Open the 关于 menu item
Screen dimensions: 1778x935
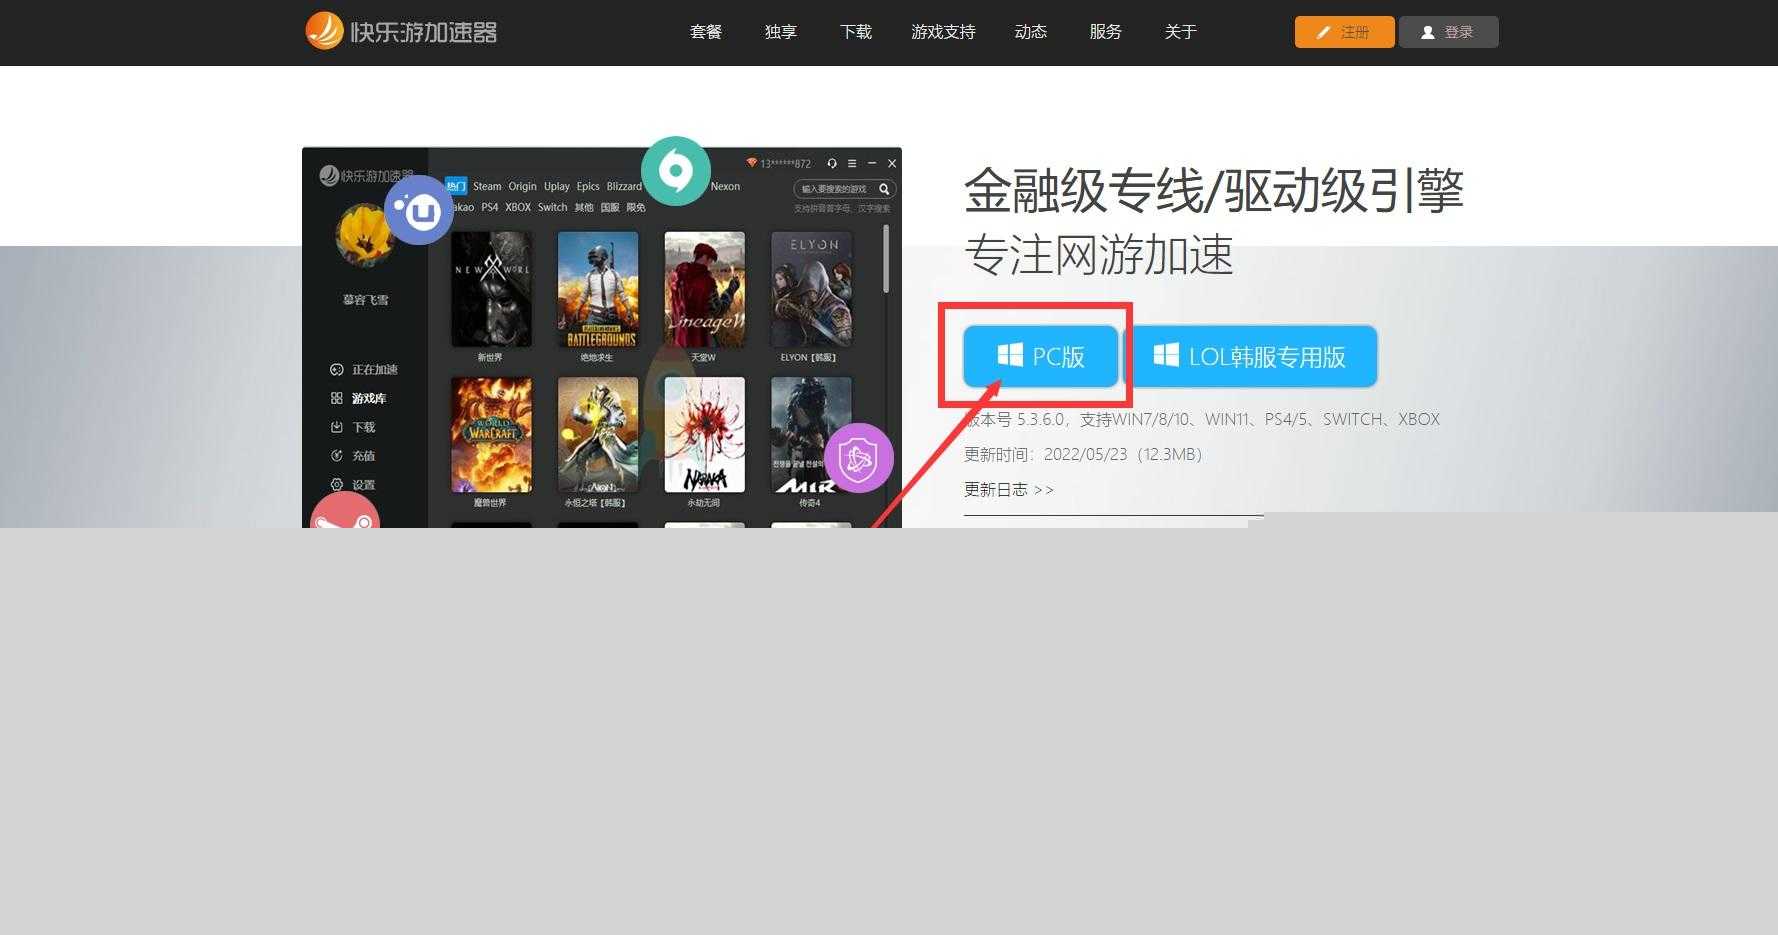click(x=1181, y=32)
